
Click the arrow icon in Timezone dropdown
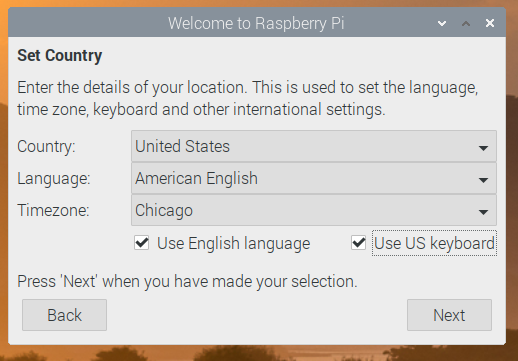click(x=483, y=212)
